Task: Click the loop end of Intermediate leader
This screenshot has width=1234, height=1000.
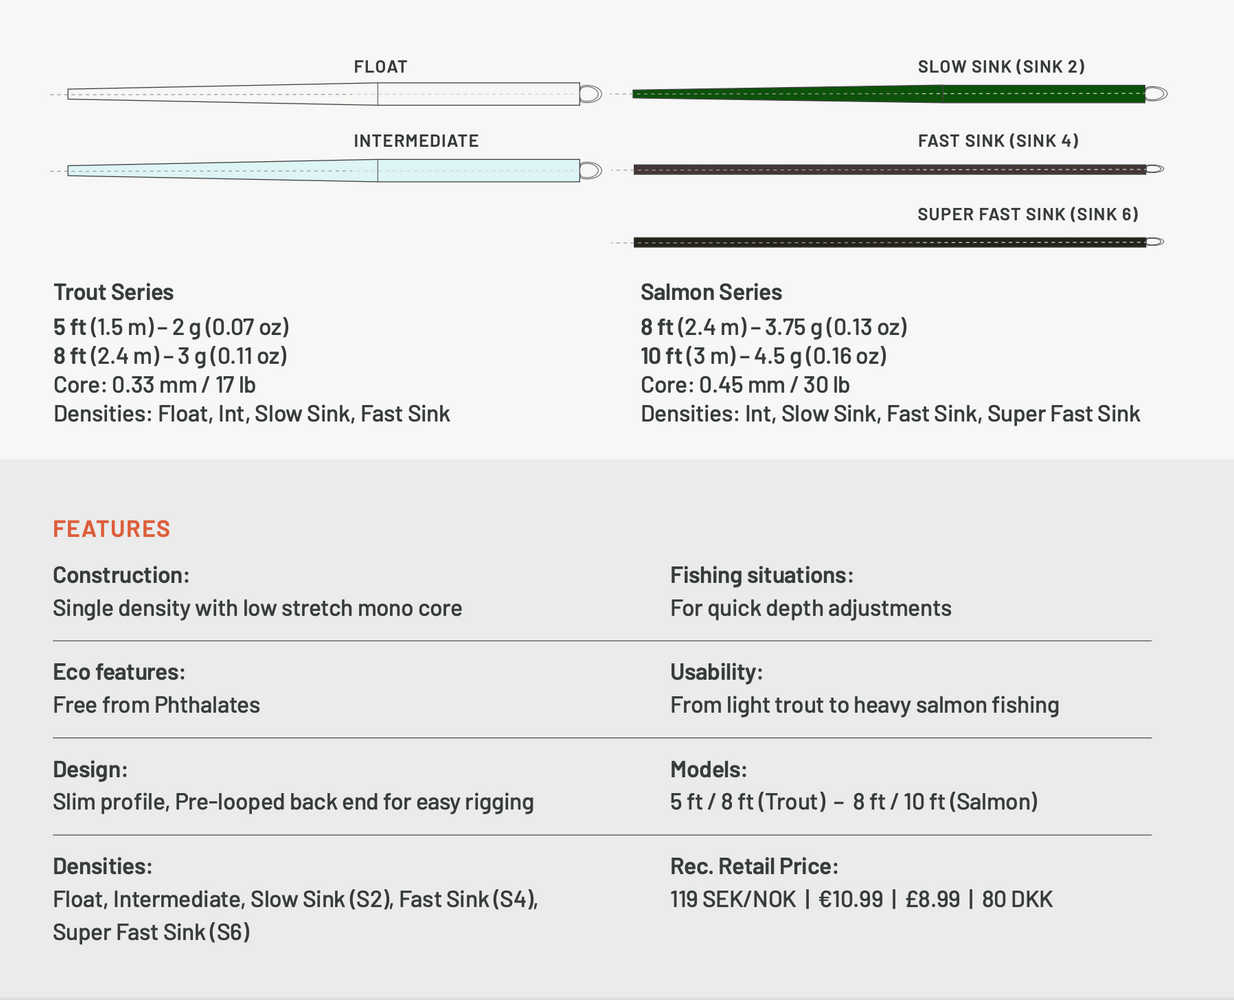Action: (590, 171)
